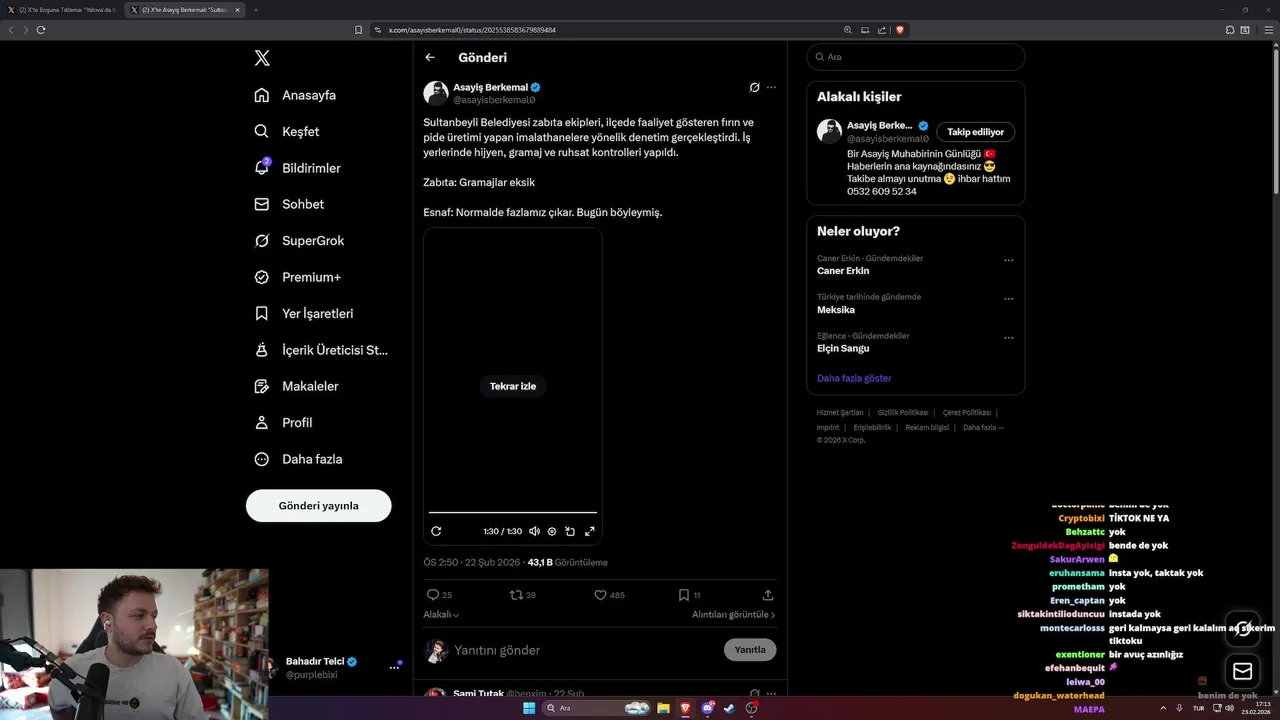
Task: Click the video progress bar
Action: coord(513,513)
